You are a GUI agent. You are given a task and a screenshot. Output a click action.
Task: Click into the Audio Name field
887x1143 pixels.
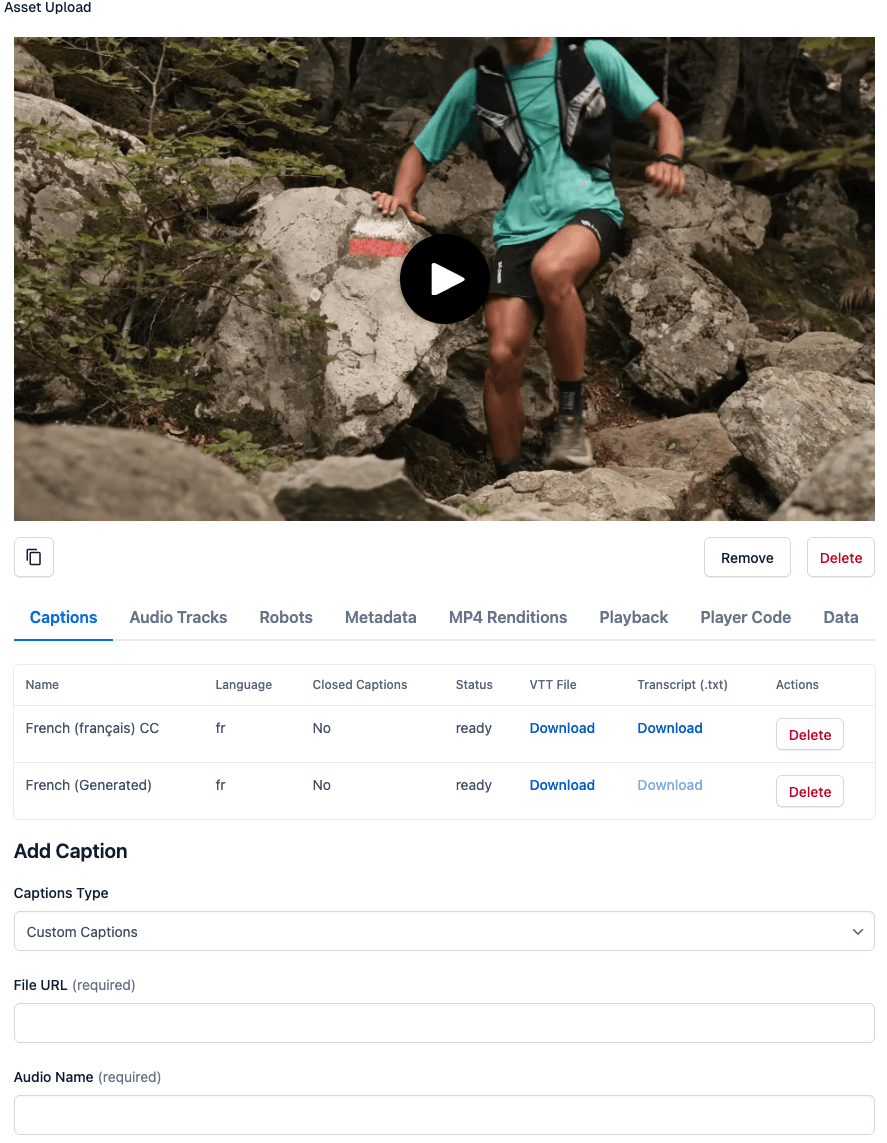[444, 1115]
